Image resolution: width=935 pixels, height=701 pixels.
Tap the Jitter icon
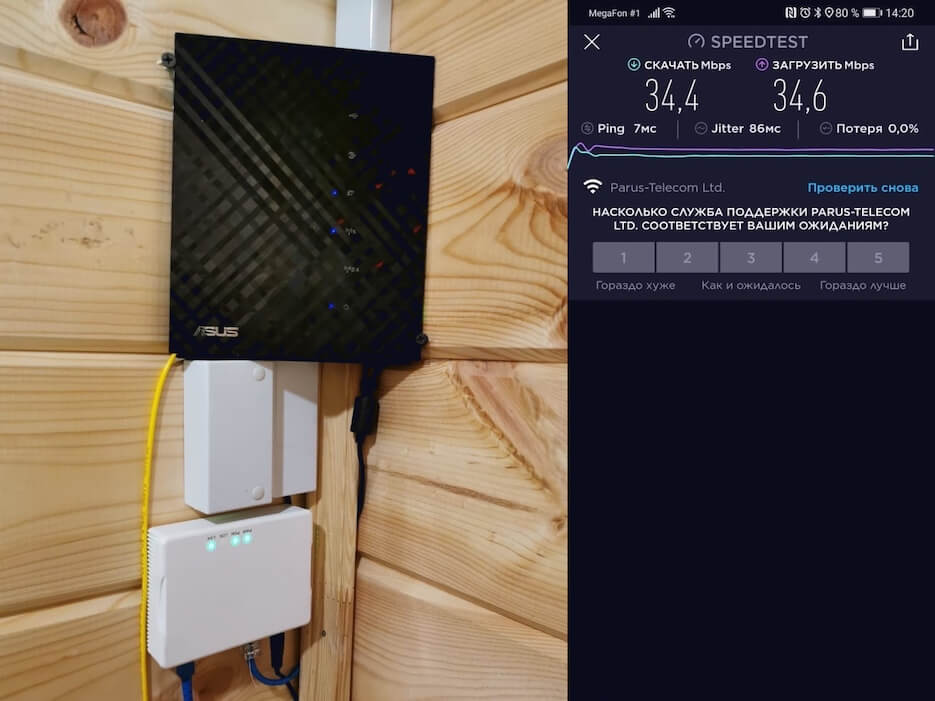point(701,128)
